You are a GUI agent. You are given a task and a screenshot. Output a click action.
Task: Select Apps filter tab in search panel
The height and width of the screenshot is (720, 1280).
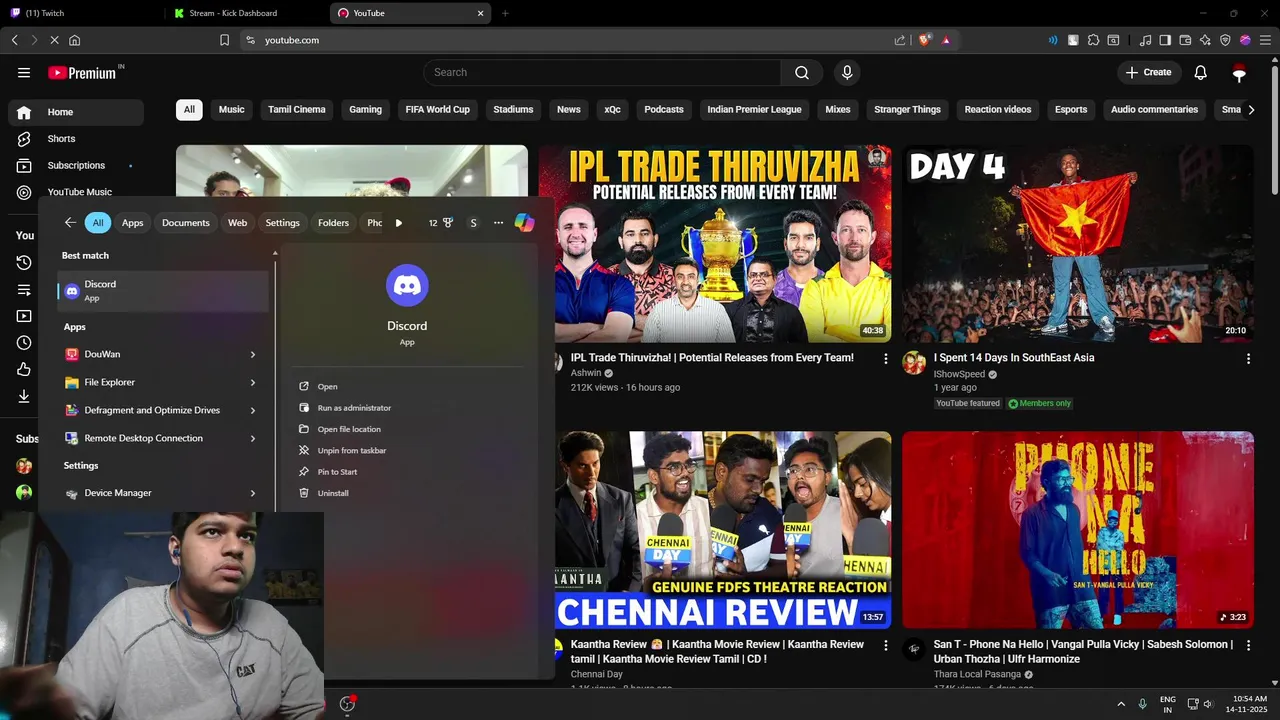coord(133,223)
